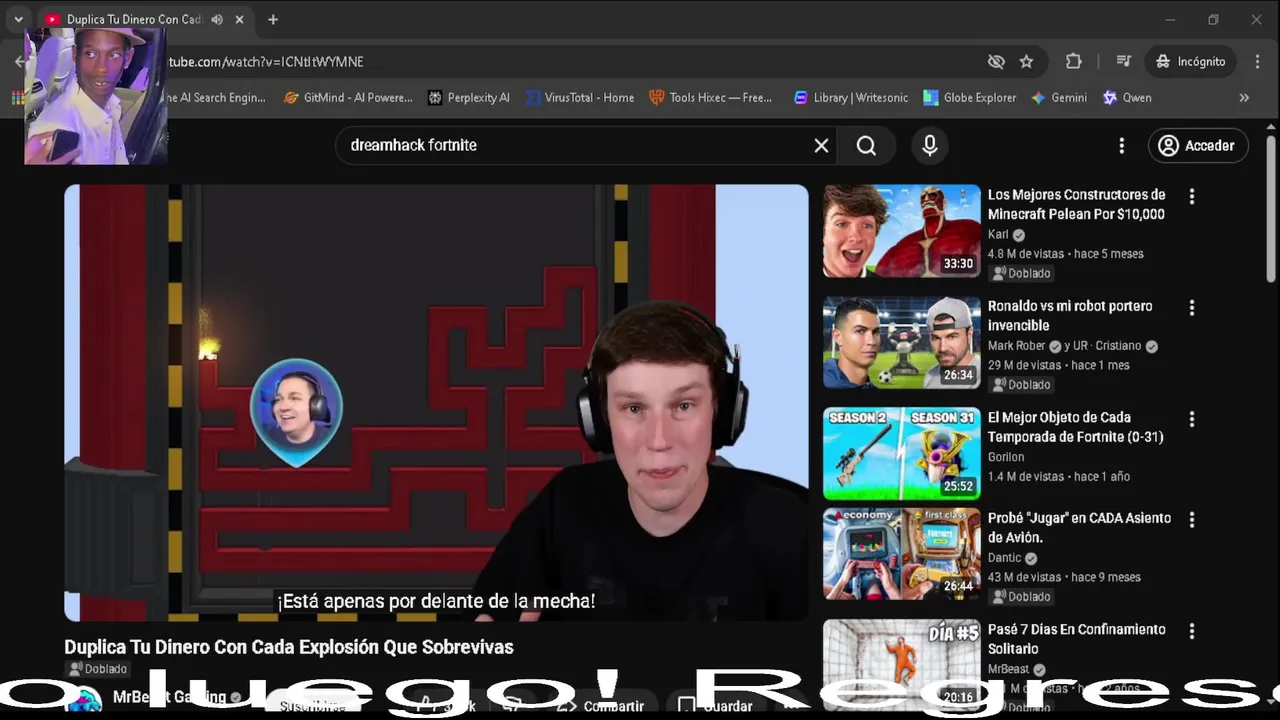Open Dantic channel link

(1004, 558)
